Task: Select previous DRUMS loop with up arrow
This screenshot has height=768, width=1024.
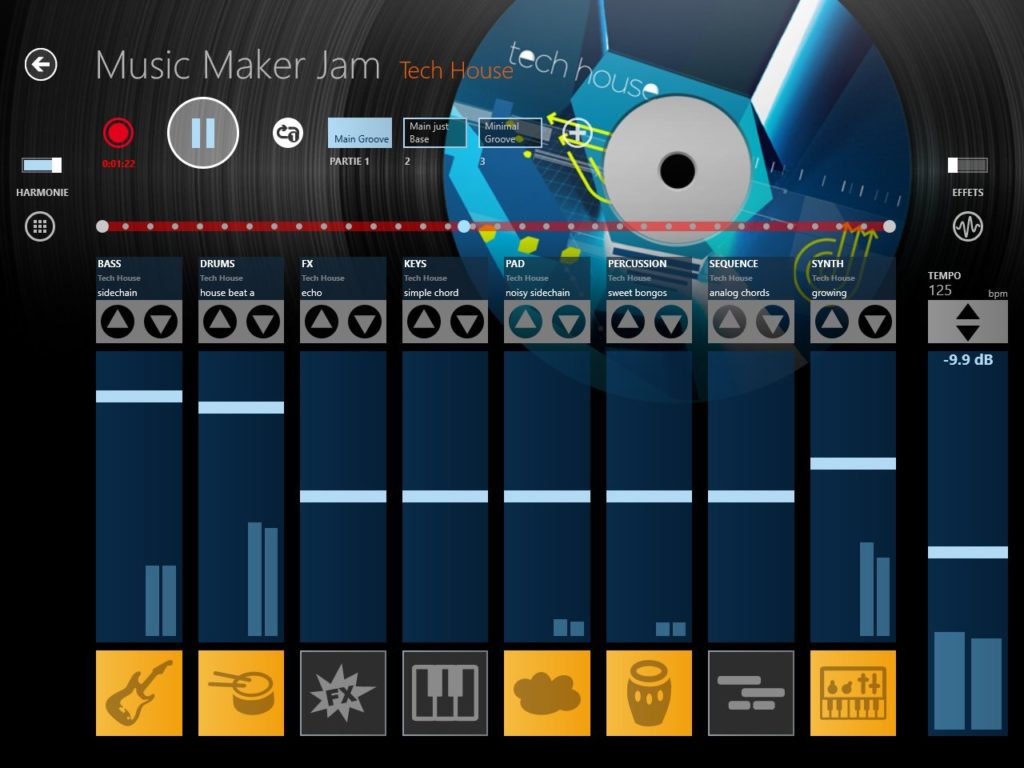Action: 220,322
